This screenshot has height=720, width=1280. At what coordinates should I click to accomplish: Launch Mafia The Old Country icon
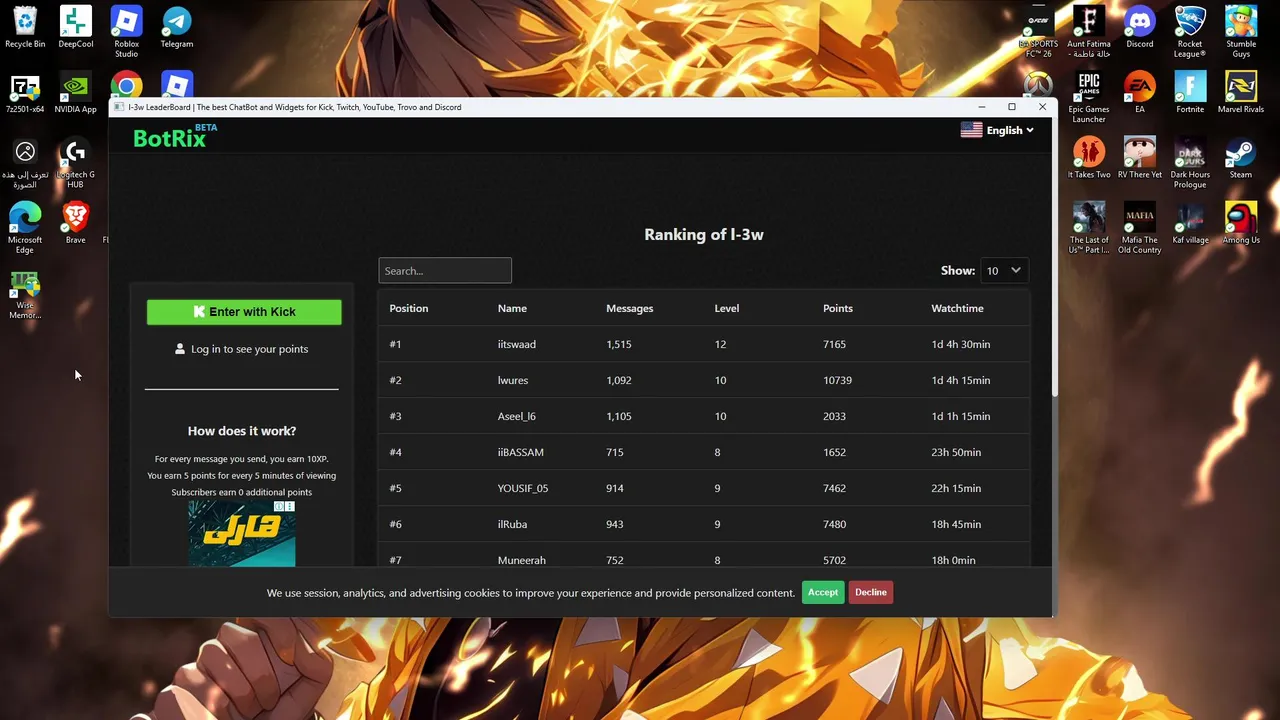(x=1139, y=228)
